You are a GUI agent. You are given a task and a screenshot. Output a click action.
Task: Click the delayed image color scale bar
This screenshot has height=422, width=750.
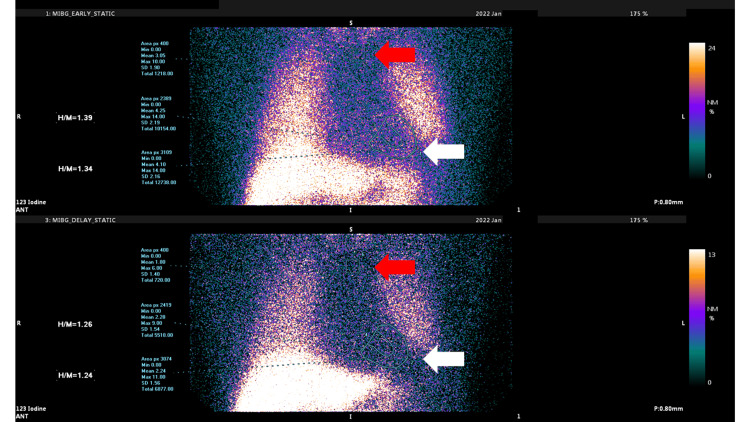coord(696,318)
